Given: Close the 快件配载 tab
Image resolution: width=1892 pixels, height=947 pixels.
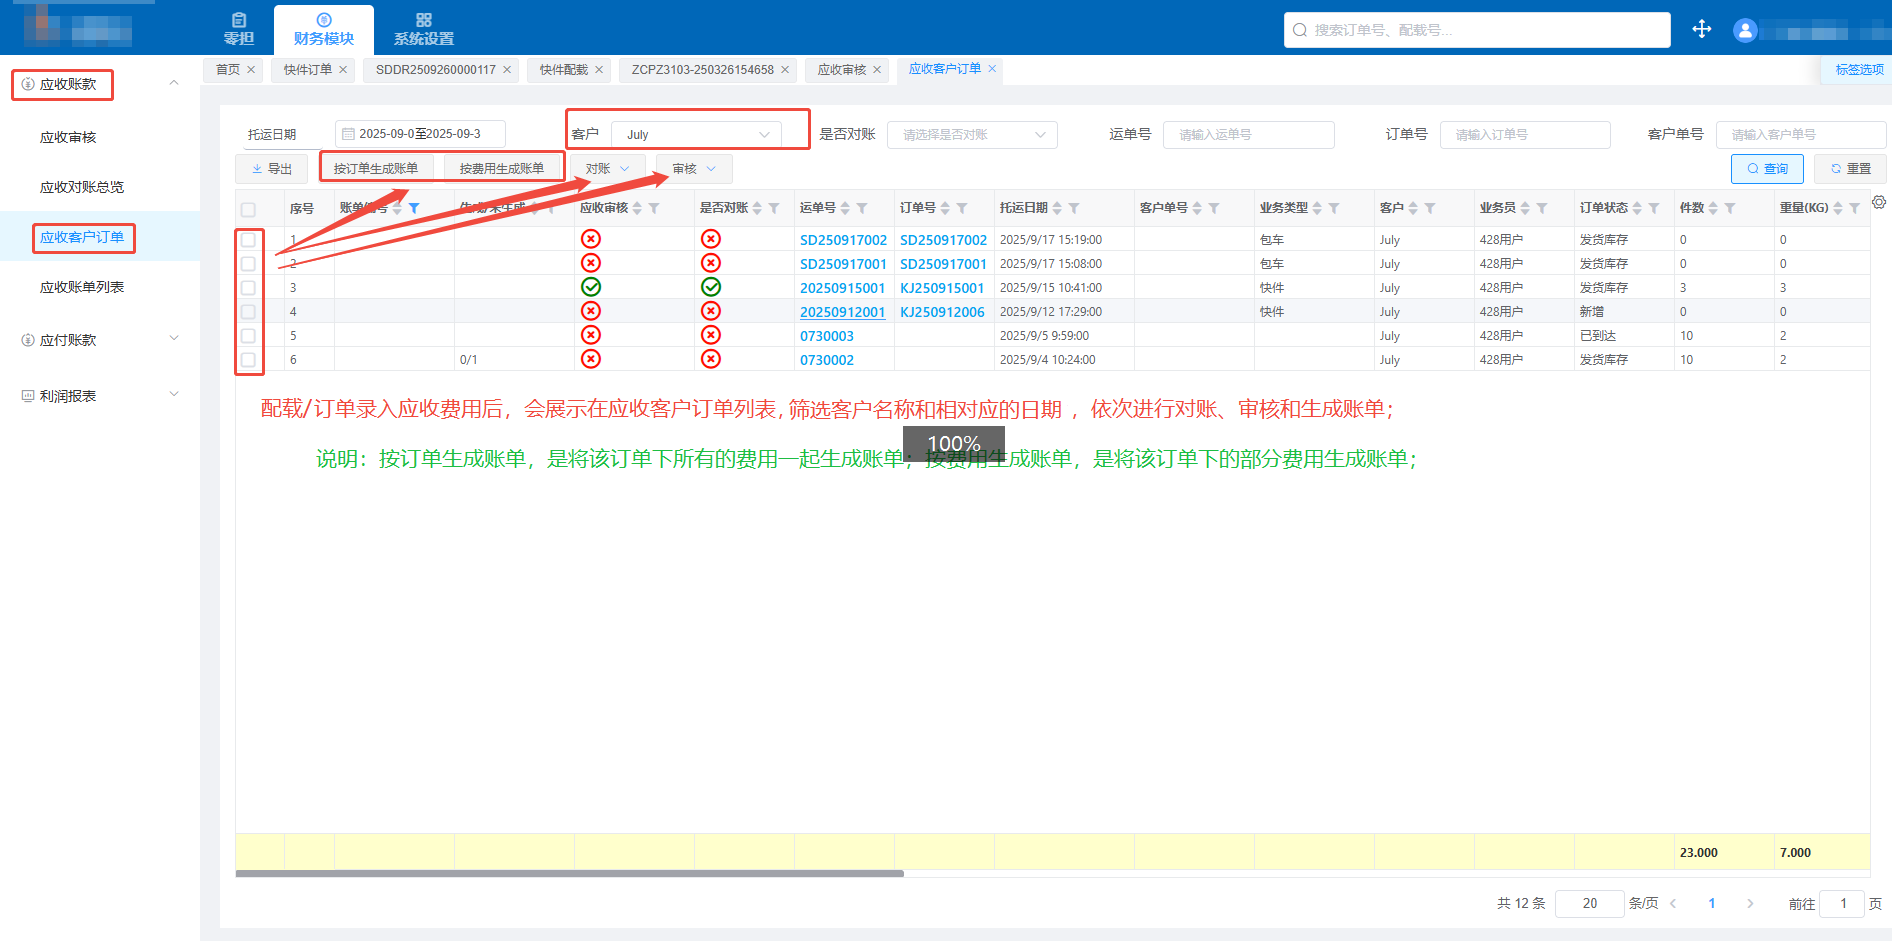Looking at the screenshot, I should [599, 70].
